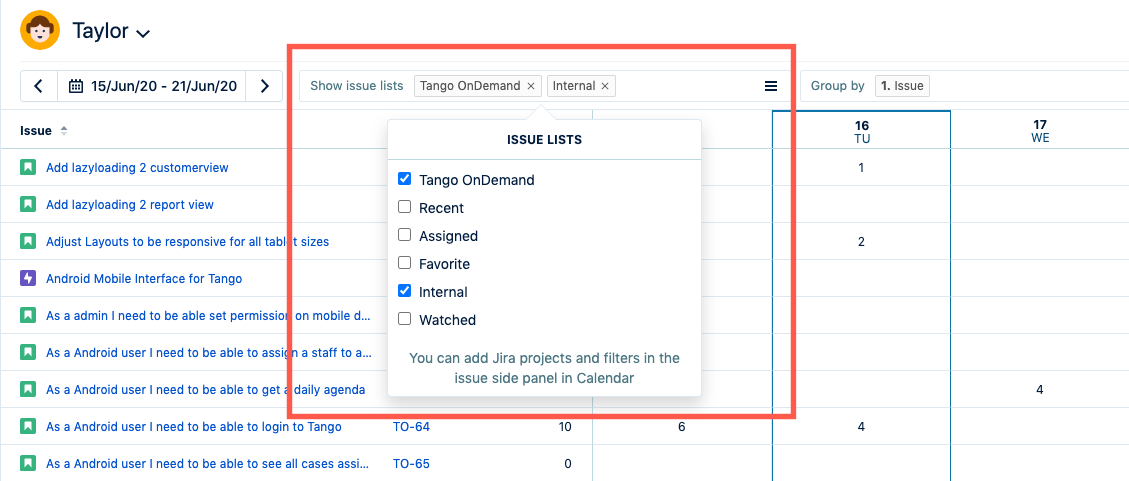Remove the Tango OnDemand tag with its x
The height and width of the screenshot is (481, 1129).
tap(531, 86)
